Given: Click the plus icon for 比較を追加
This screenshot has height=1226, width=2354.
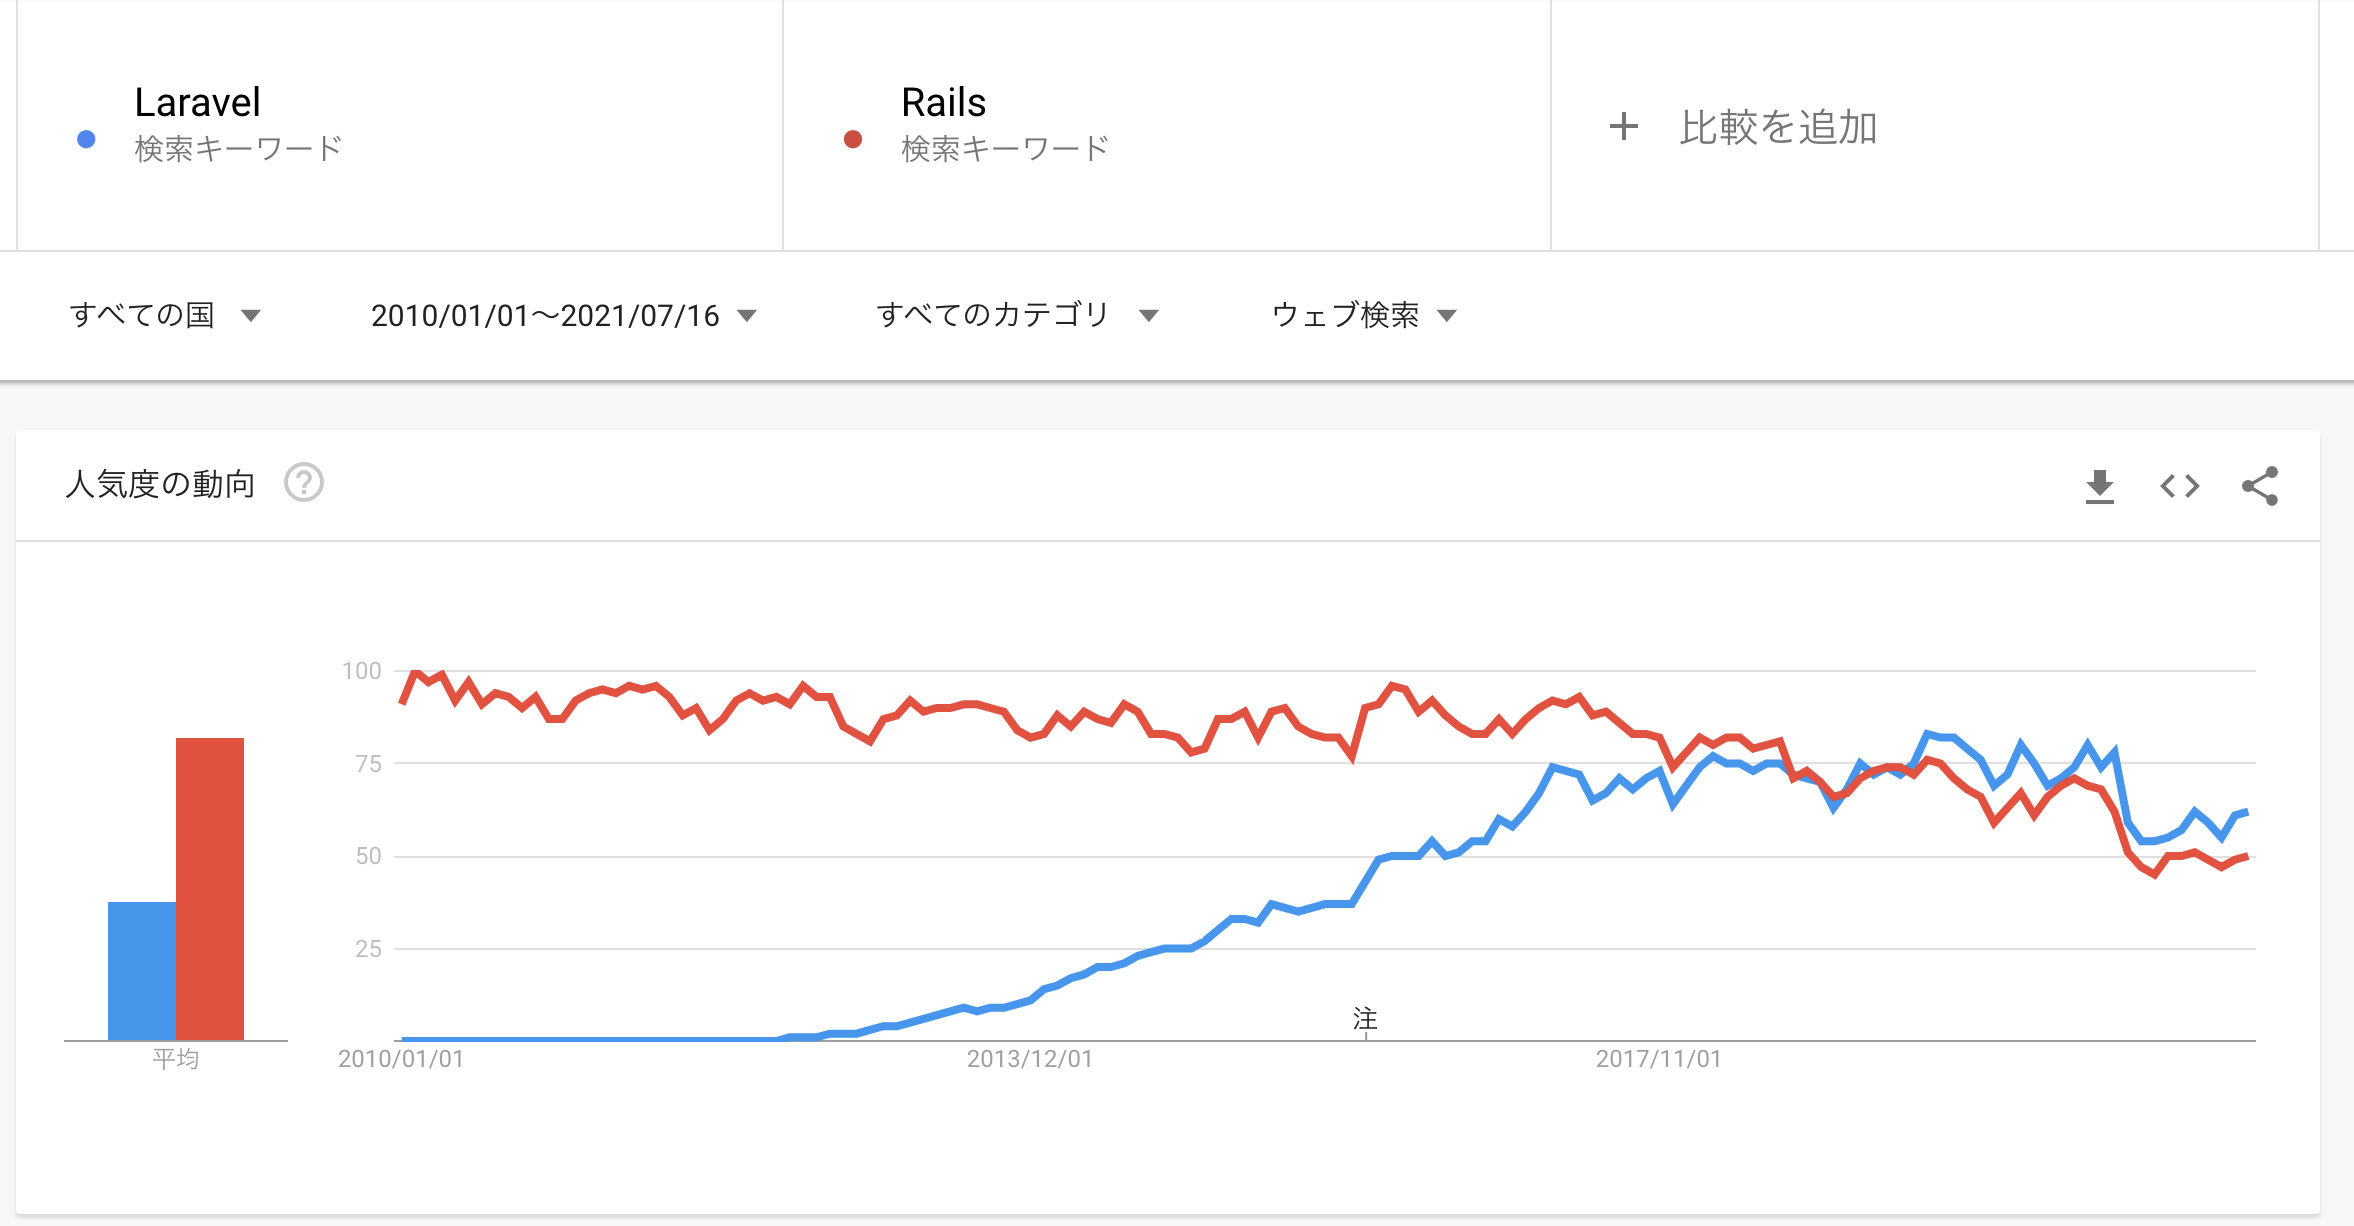Looking at the screenshot, I should (1623, 127).
